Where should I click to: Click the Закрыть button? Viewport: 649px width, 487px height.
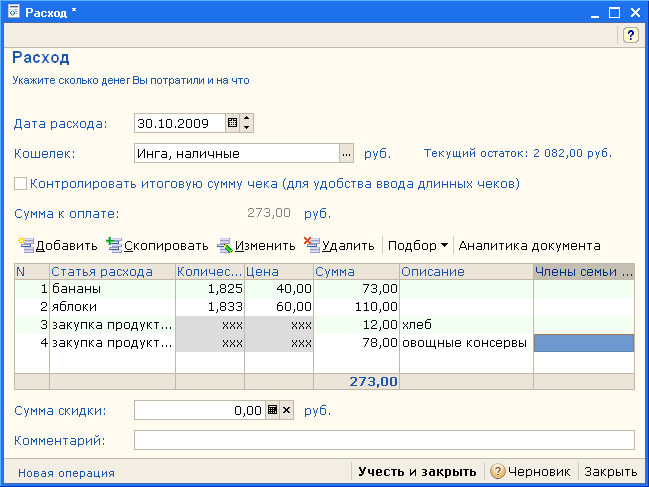pyautogui.click(x=611, y=472)
